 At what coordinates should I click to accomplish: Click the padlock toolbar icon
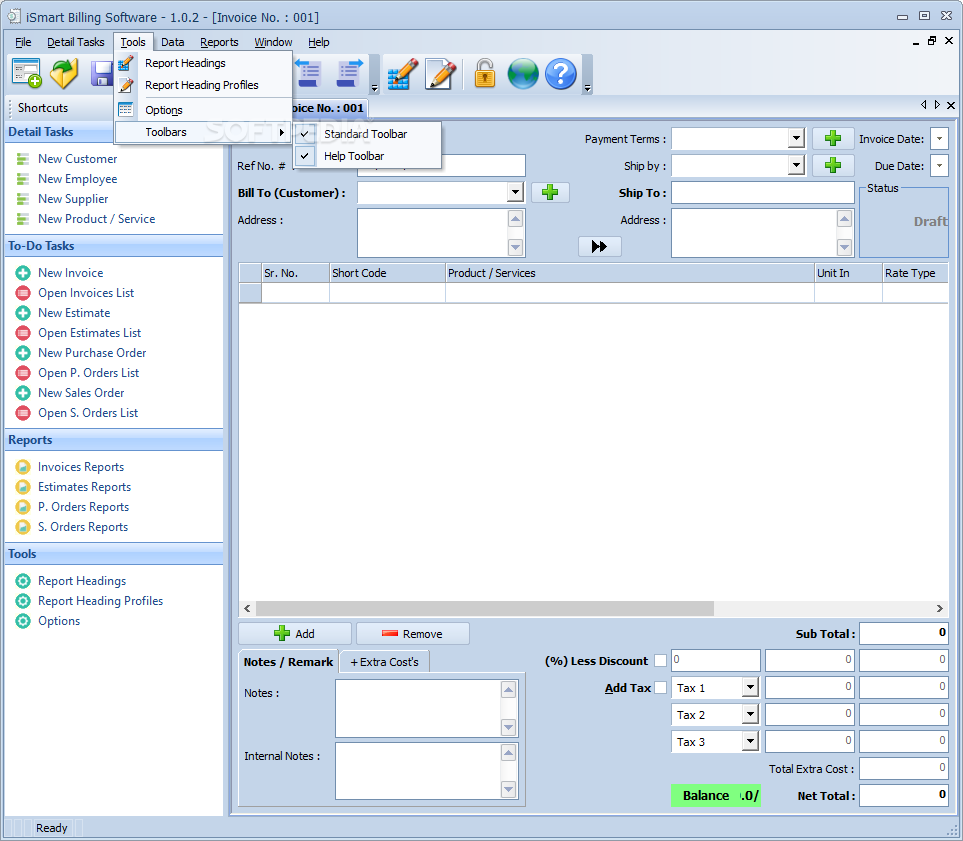[485, 74]
